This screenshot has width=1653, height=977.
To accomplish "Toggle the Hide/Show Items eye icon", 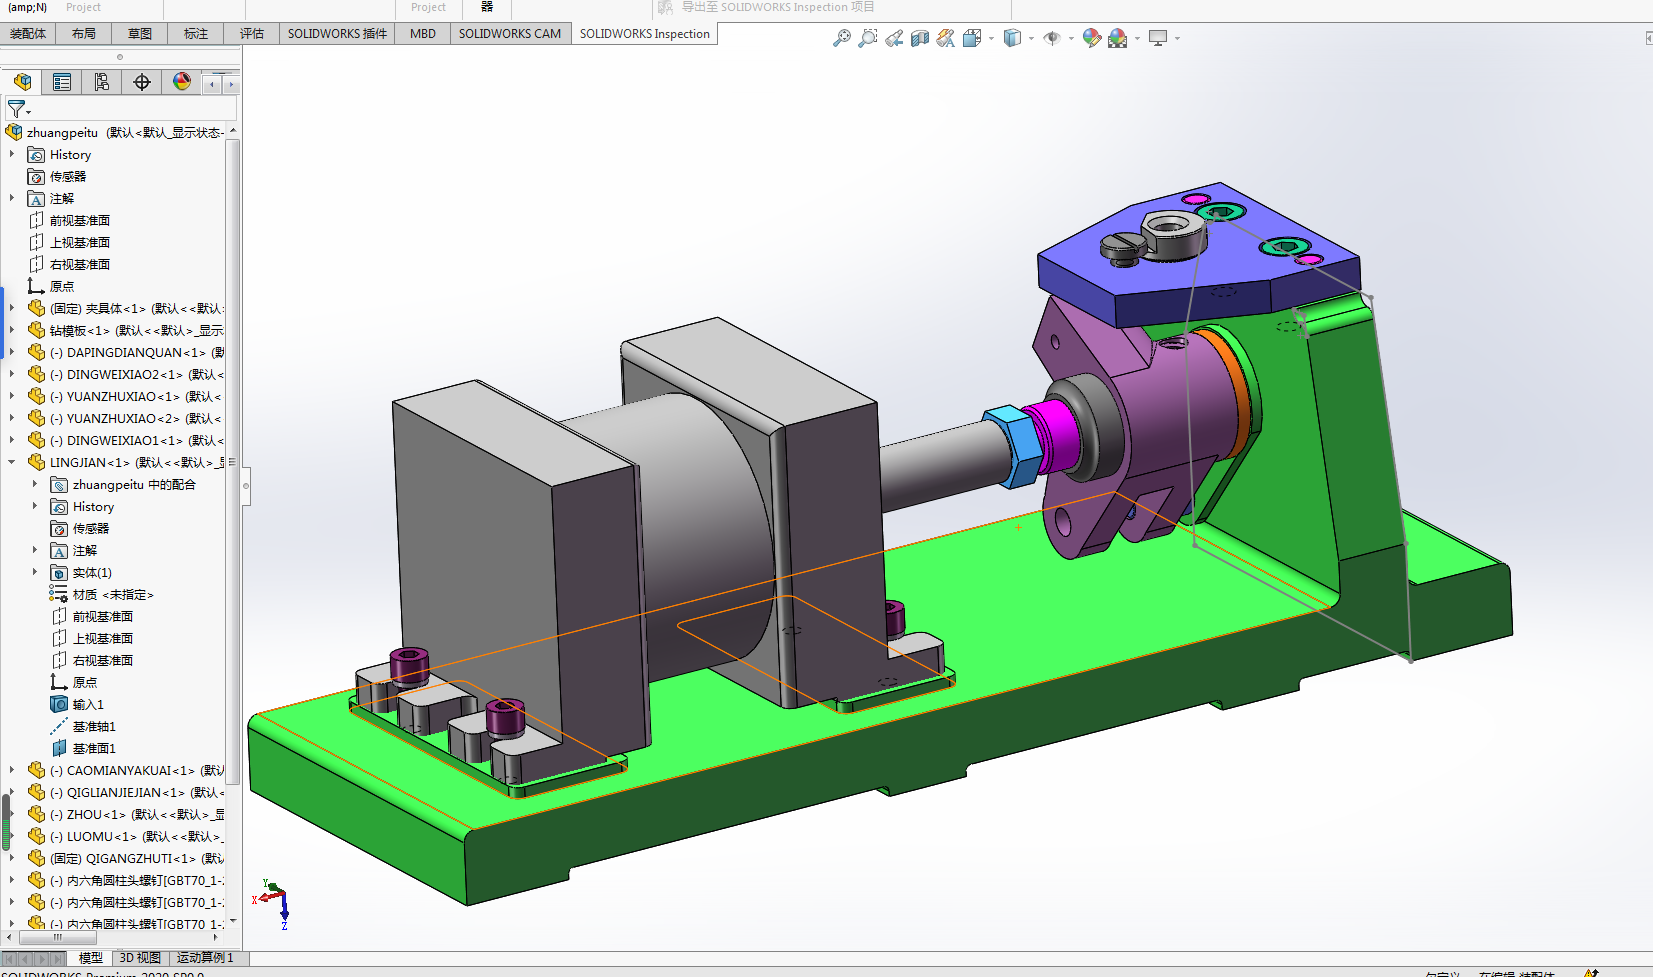I will [1052, 38].
